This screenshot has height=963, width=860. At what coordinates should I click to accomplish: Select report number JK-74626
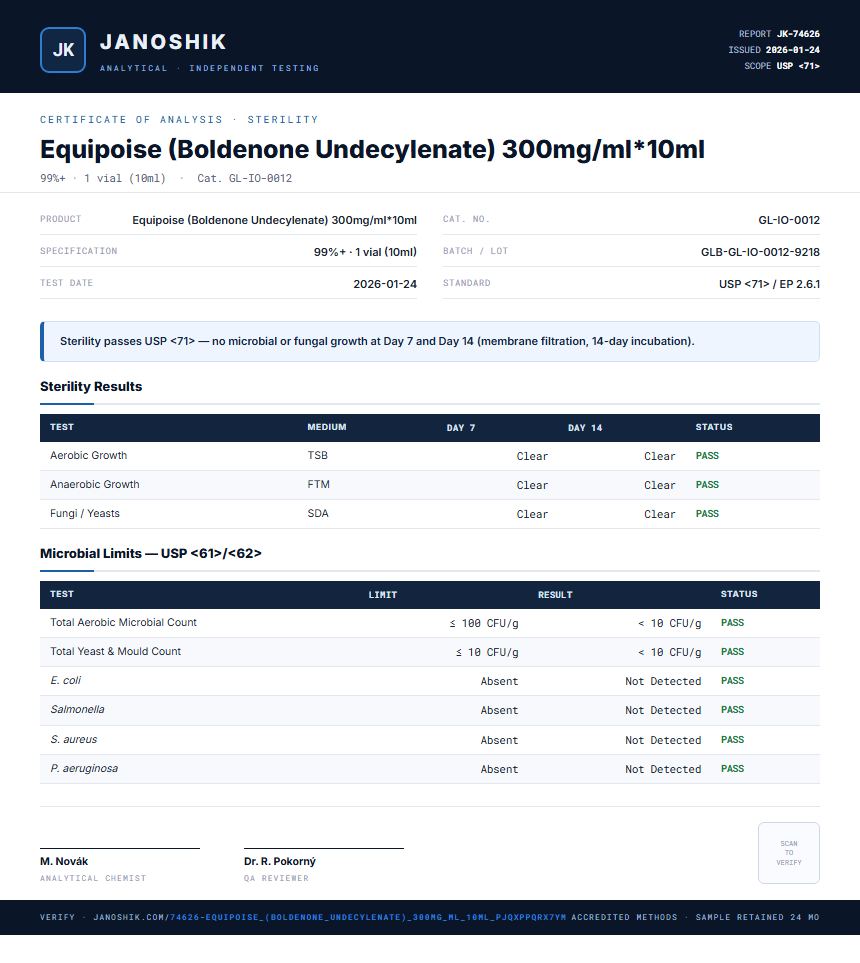click(798, 34)
